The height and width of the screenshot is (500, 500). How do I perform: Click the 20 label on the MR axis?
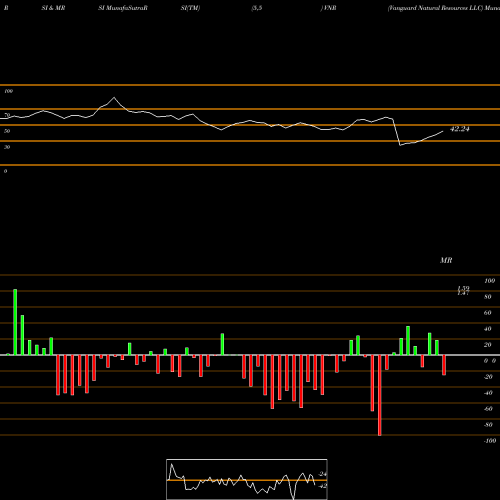[x=488, y=345]
